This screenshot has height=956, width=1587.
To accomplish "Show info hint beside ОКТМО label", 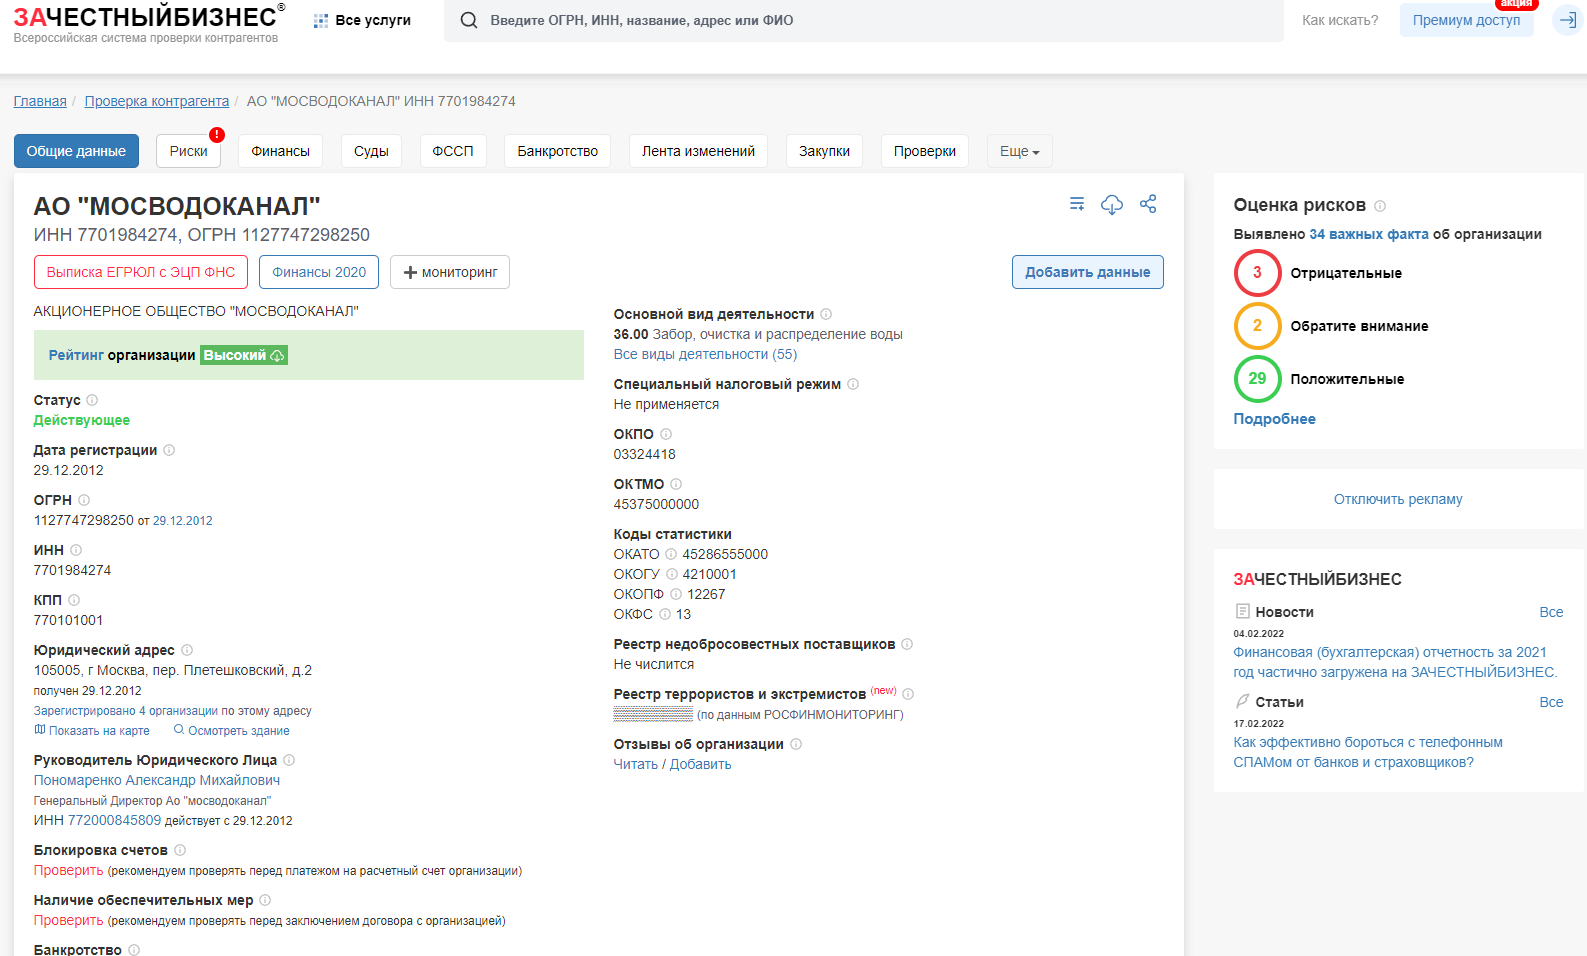I will 676,484.
